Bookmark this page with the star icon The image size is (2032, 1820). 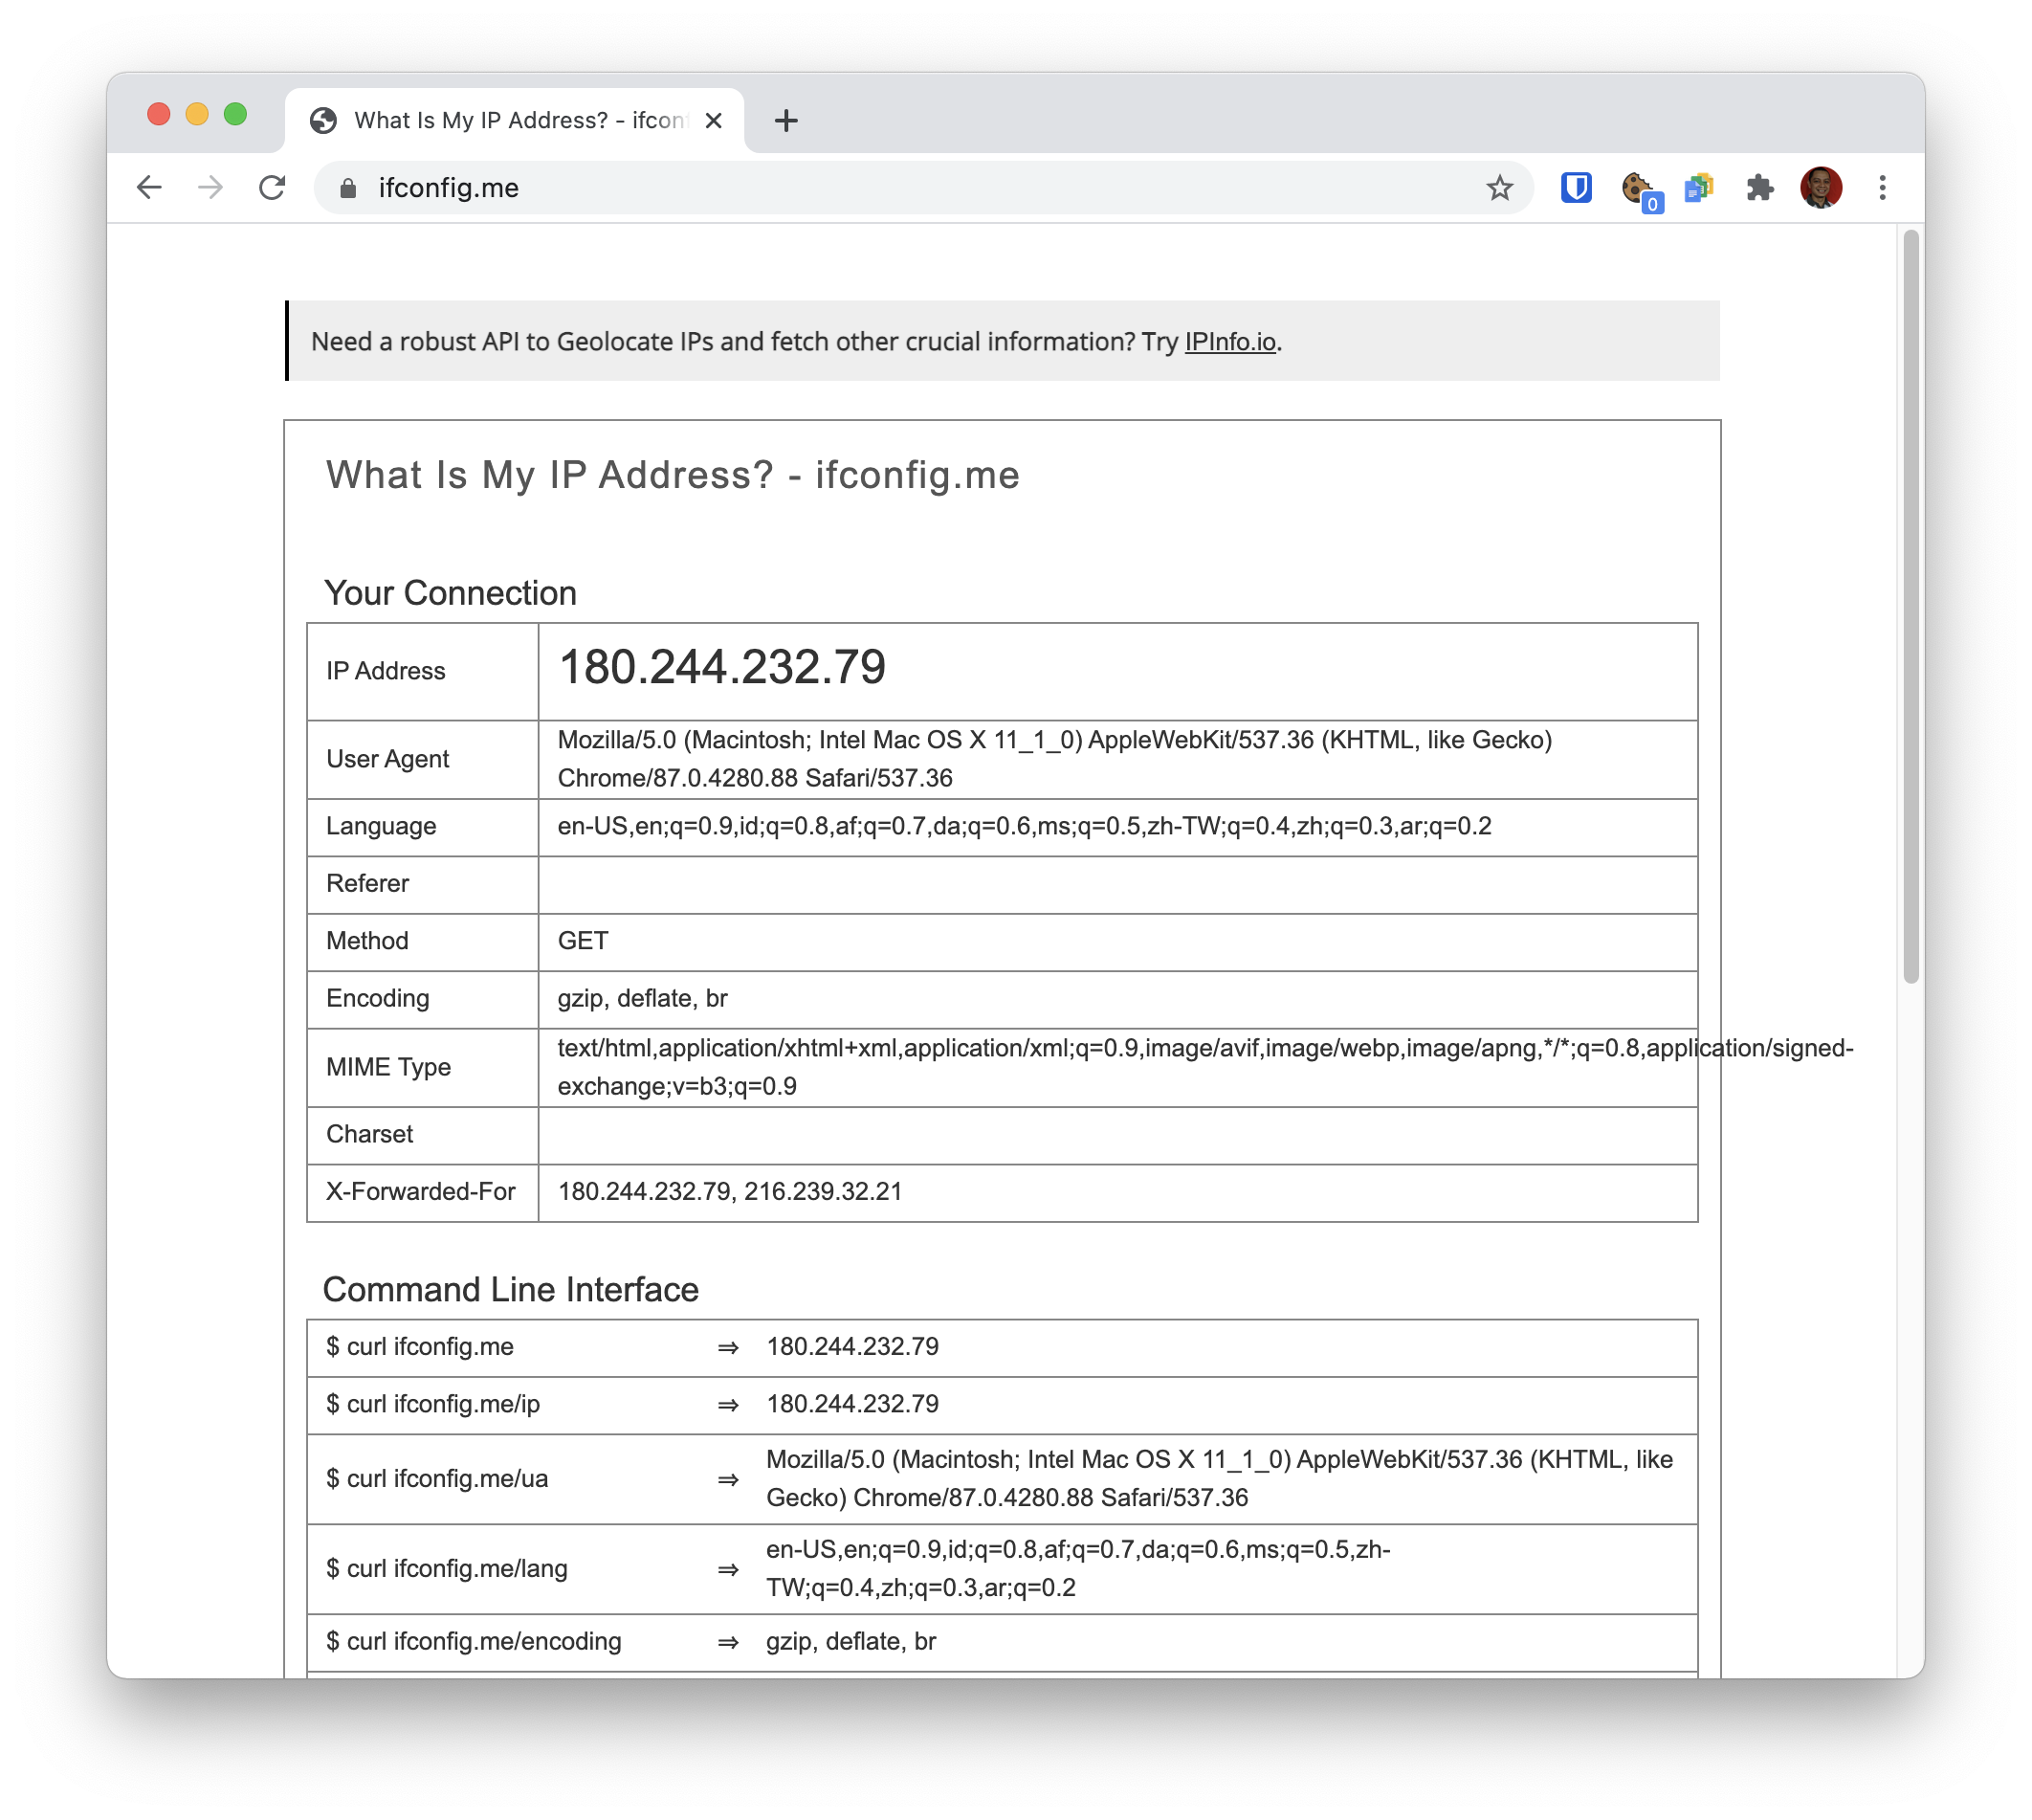[1498, 187]
